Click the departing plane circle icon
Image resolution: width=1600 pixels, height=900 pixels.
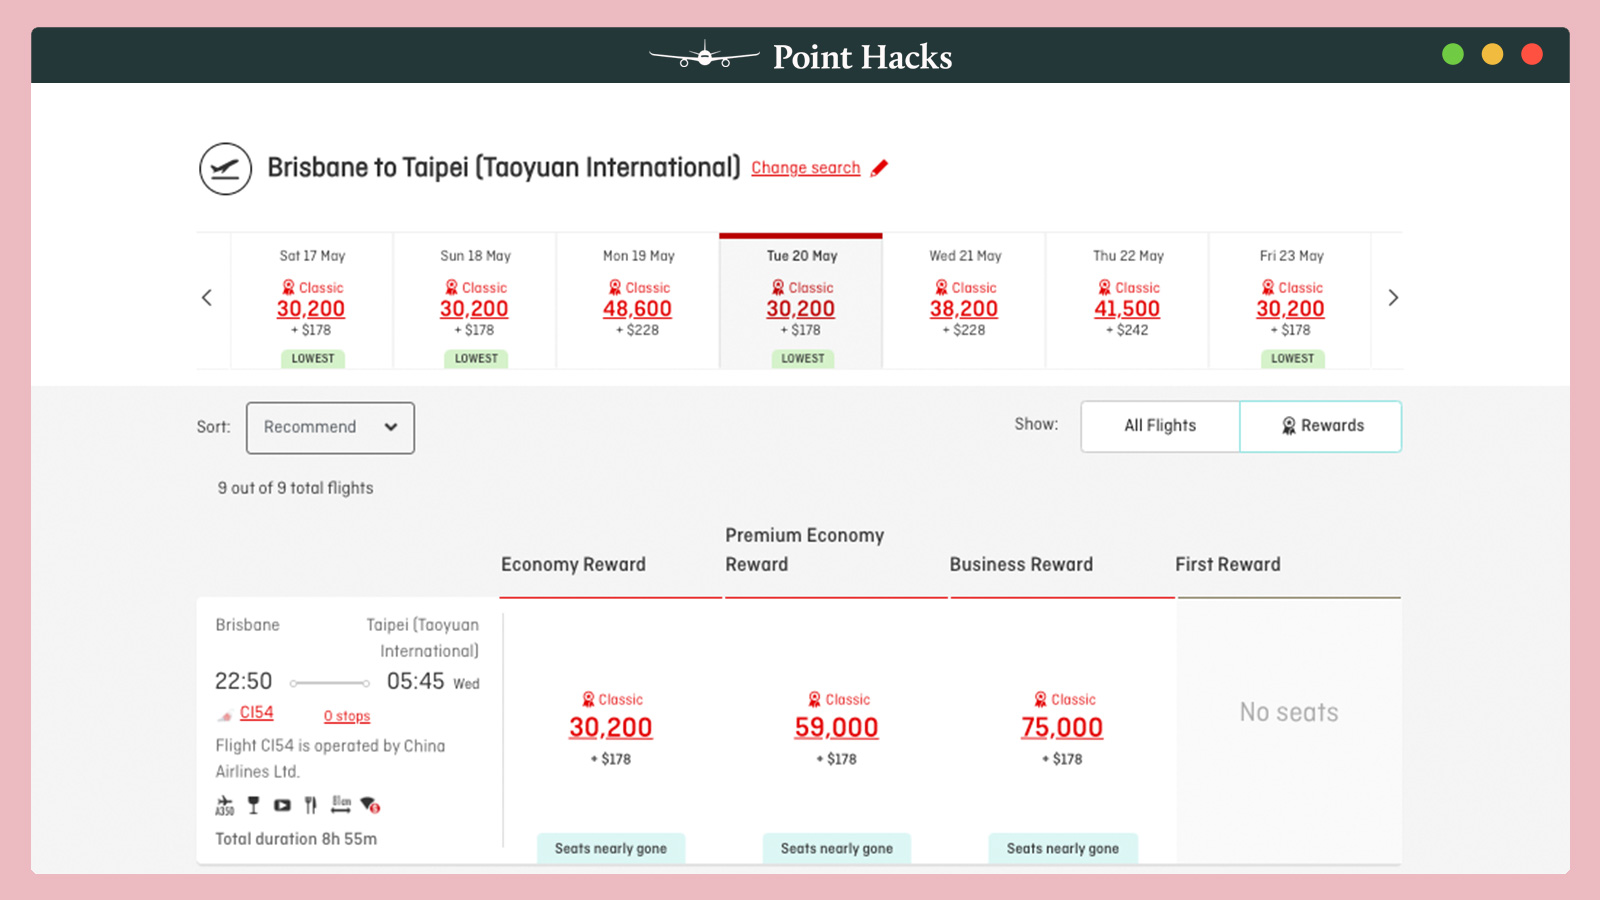pos(225,168)
